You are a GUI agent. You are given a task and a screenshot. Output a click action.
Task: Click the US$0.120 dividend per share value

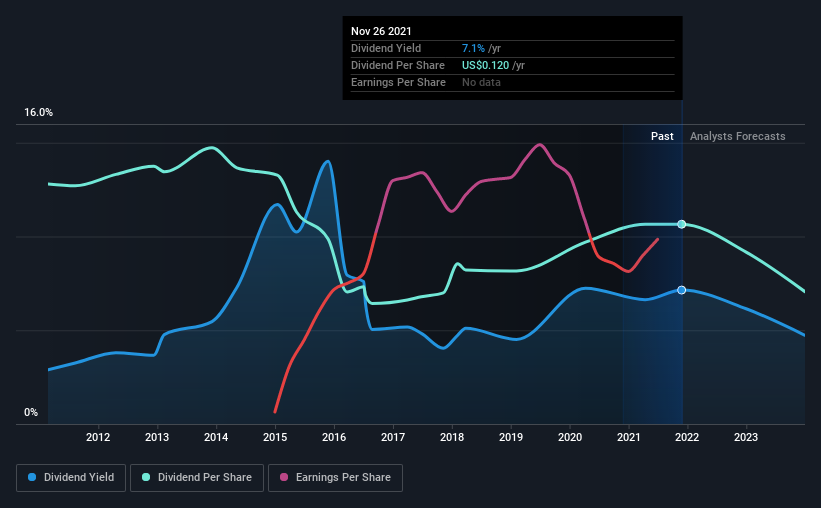click(485, 65)
